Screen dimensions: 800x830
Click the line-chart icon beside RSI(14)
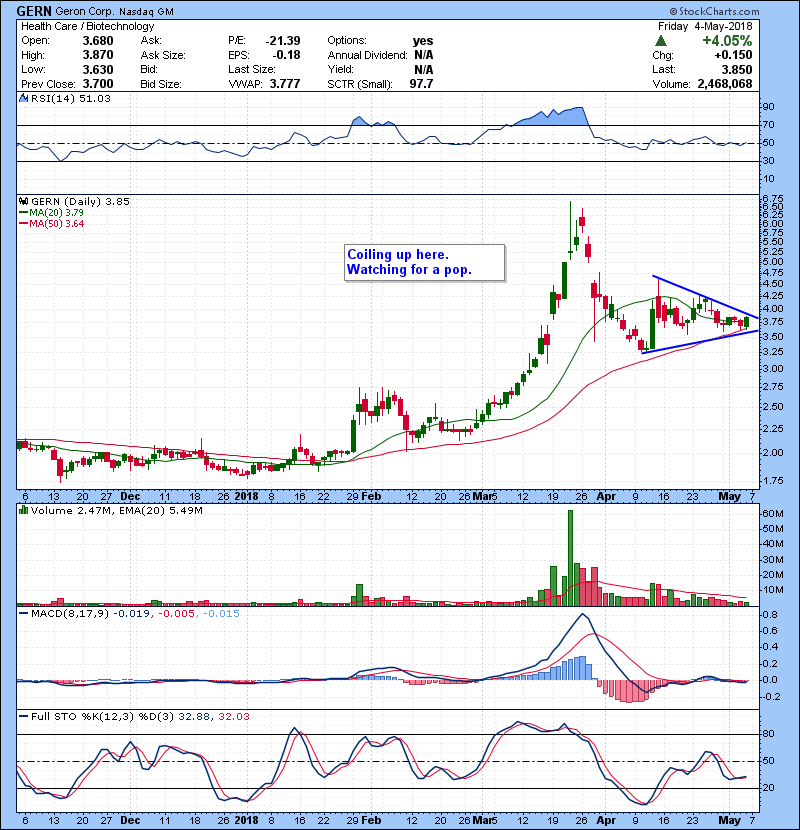click(x=23, y=98)
